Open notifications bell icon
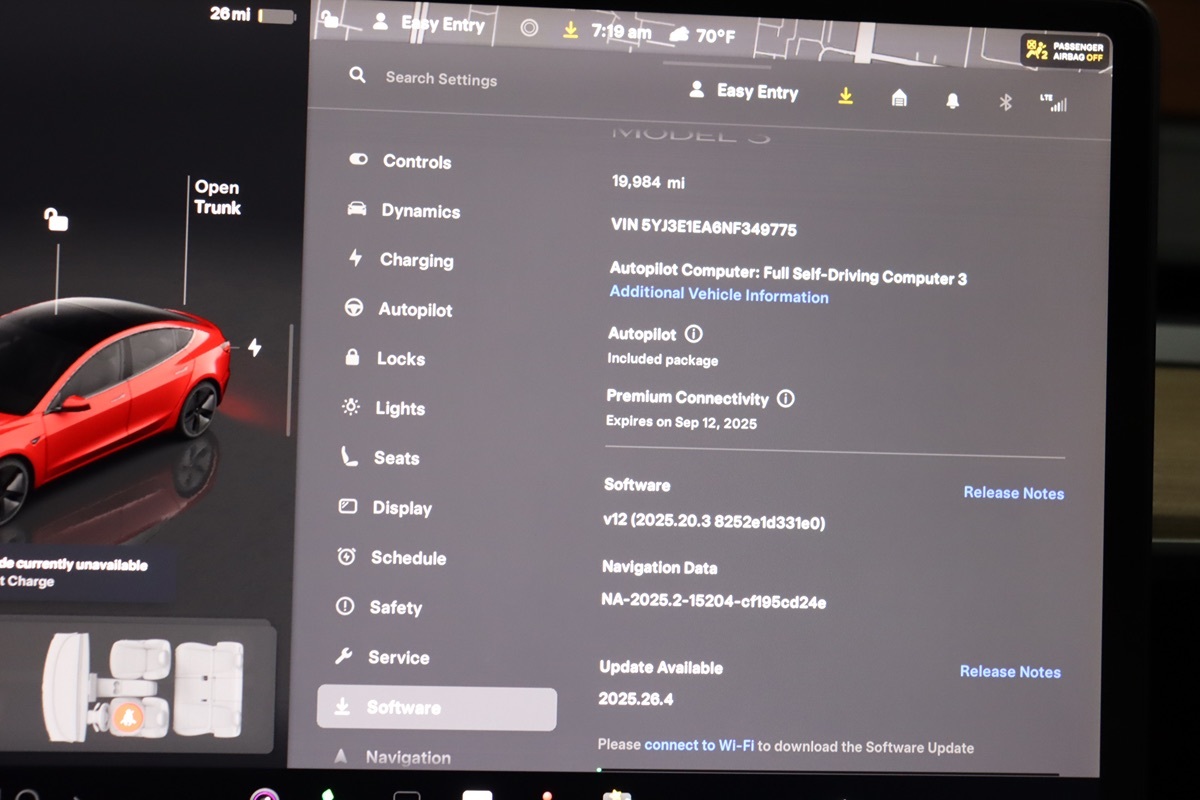 tap(952, 100)
